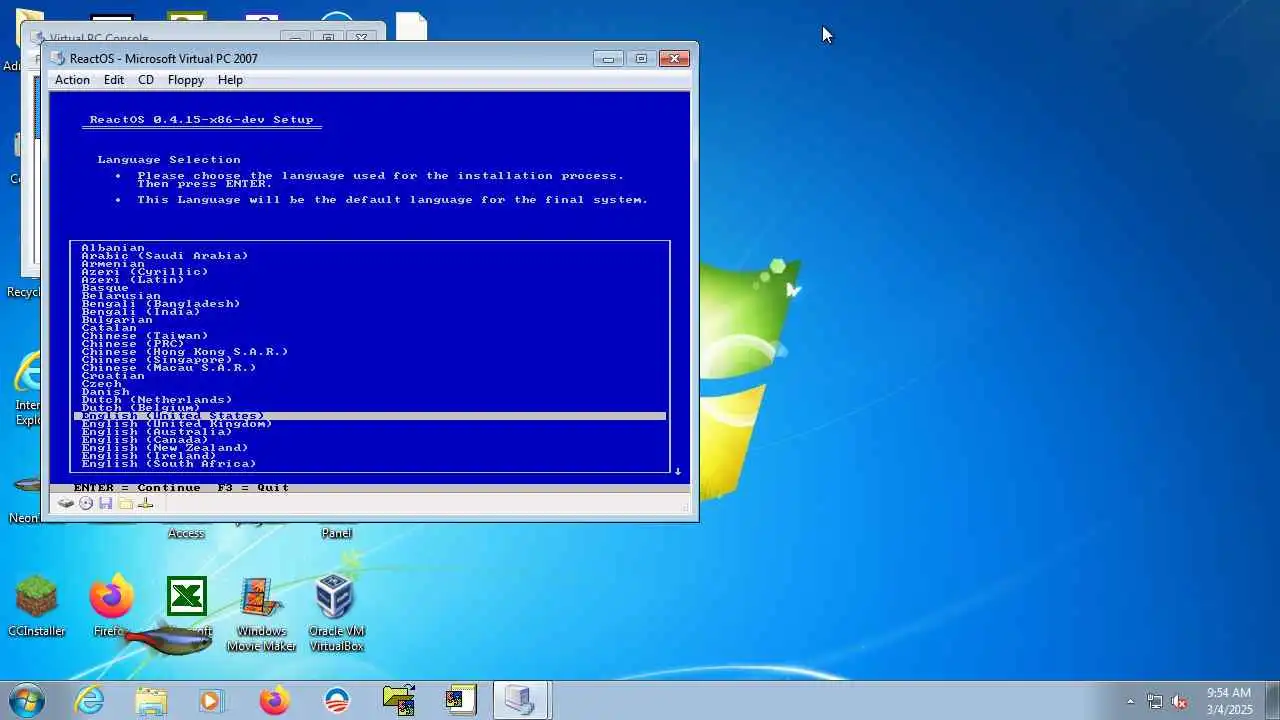Close the Virtual PC Console window behind
Image resolution: width=1280 pixels, height=720 pixels.
point(362,37)
